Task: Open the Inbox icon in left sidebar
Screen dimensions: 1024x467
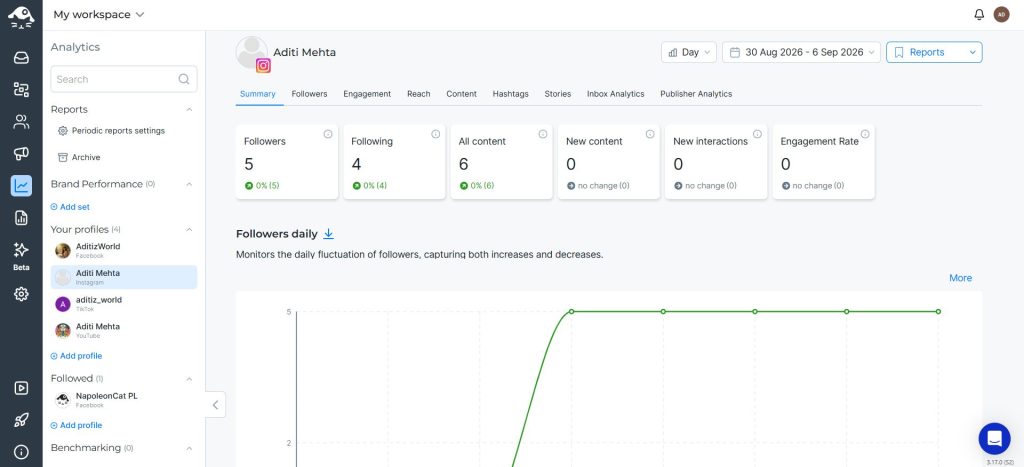Action: point(21,57)
